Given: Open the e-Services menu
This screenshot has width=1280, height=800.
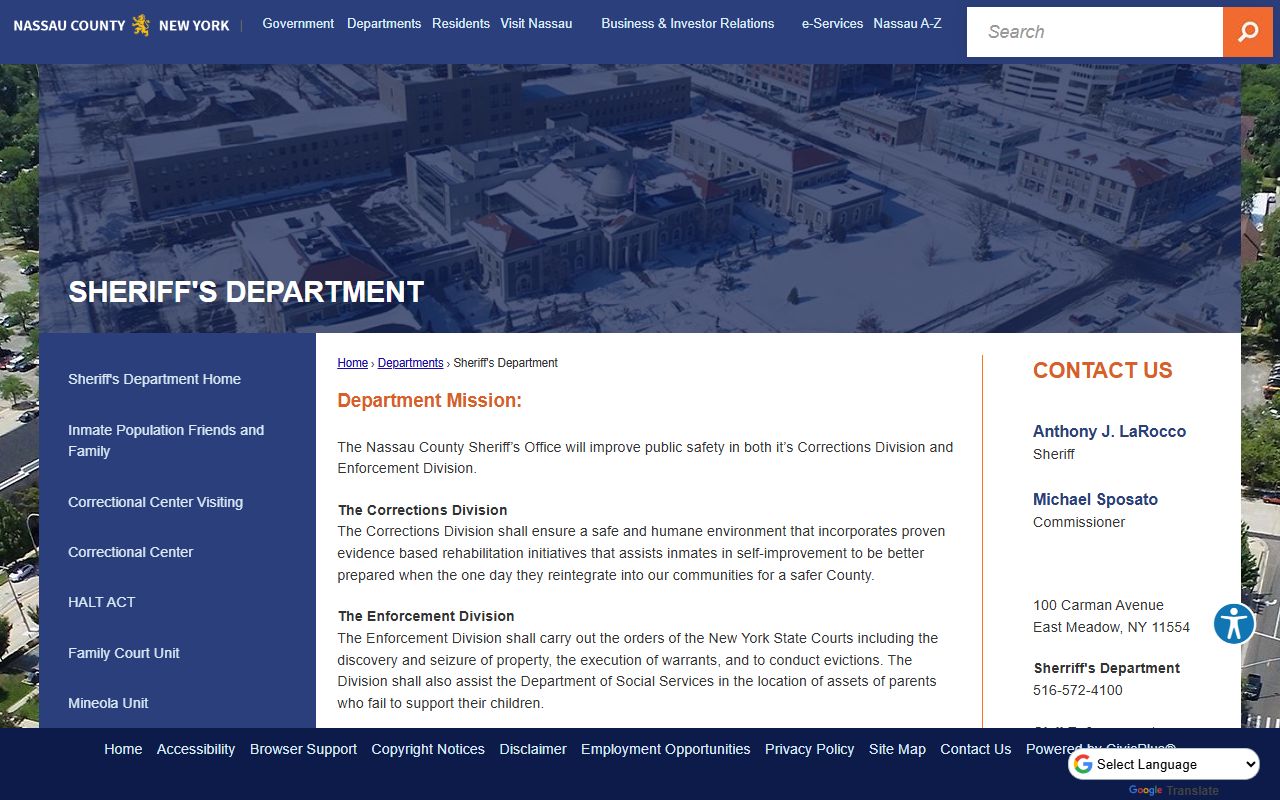Looking at the screenshot, I should pos(832,23).
